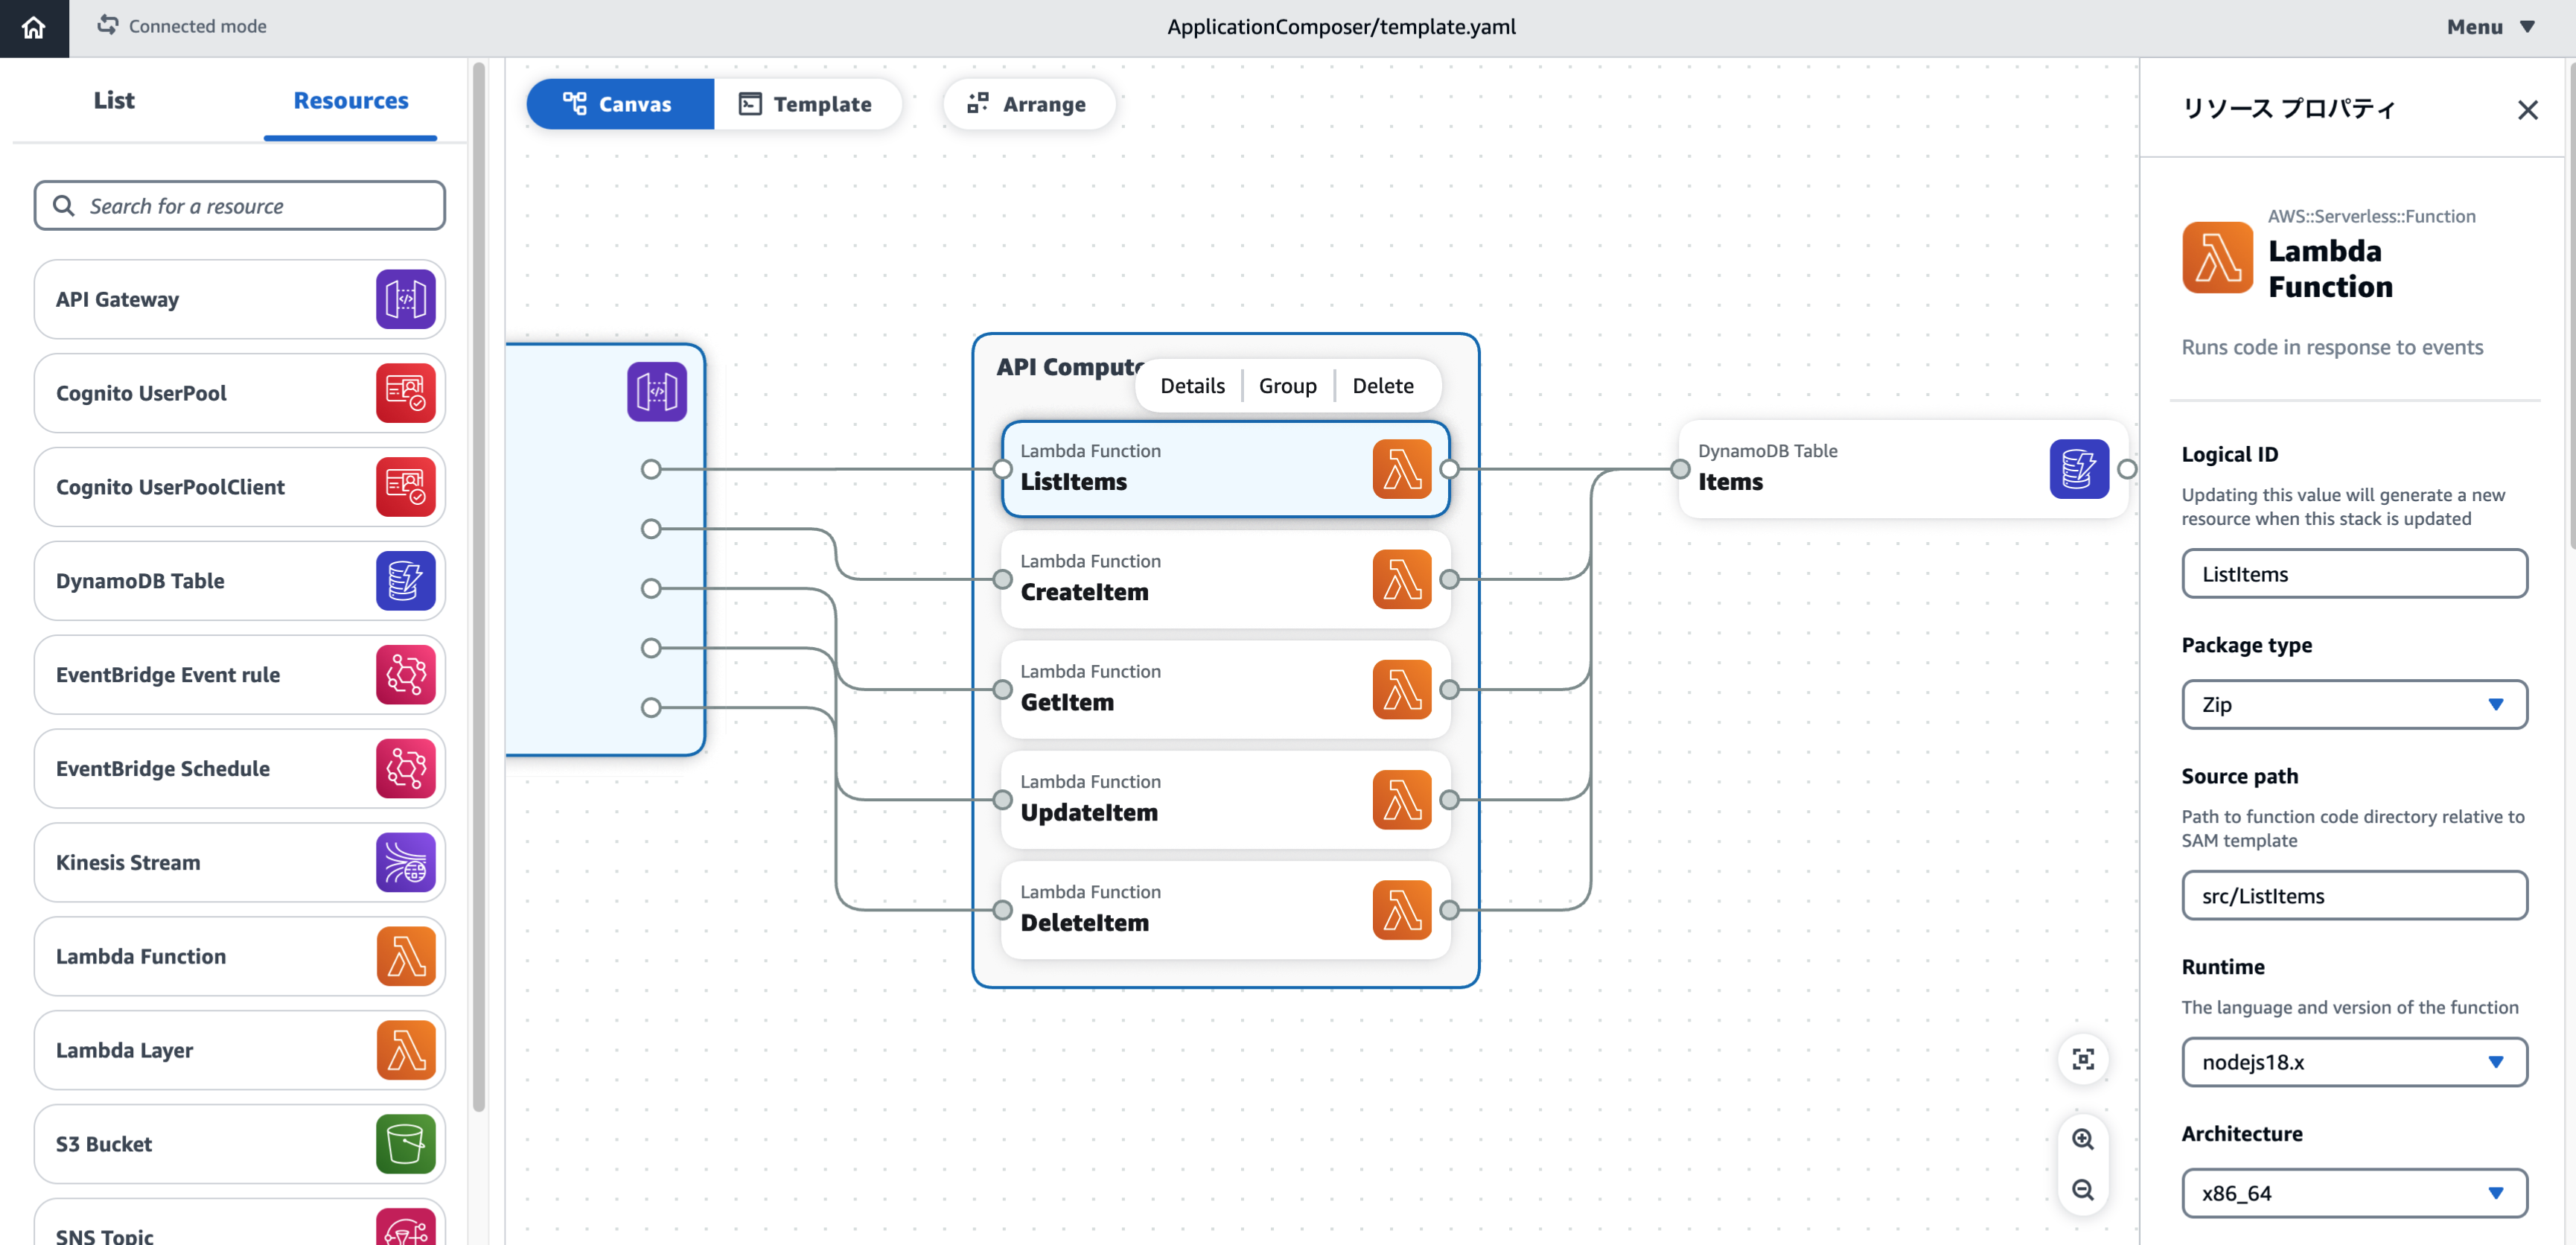The width and height of the screenshot is (2576, 1245).
Task: Select the Lambda Layer resource icon
Action: pos(405,1050)
